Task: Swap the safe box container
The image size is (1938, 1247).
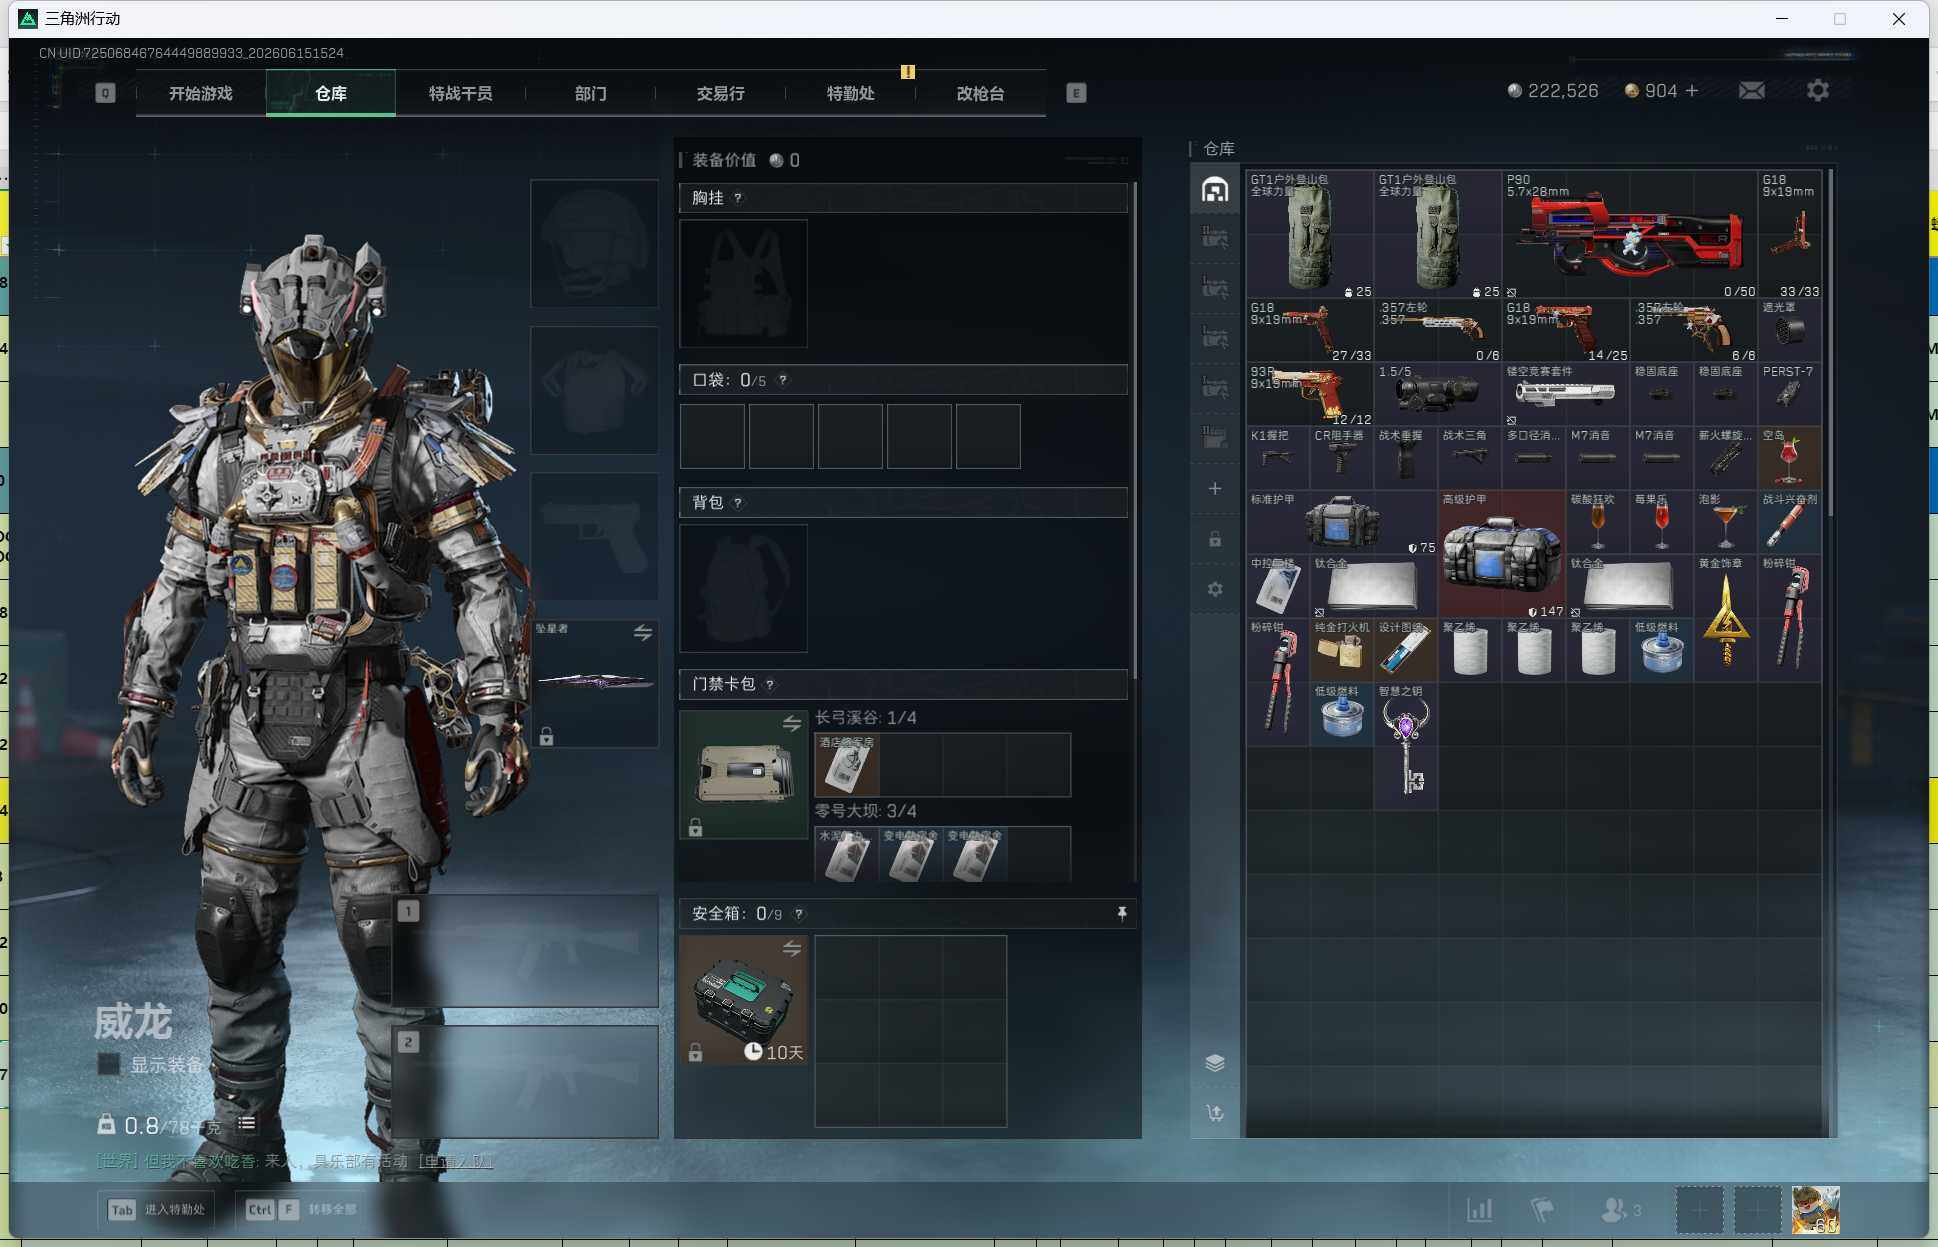Action: pos(792,948)
